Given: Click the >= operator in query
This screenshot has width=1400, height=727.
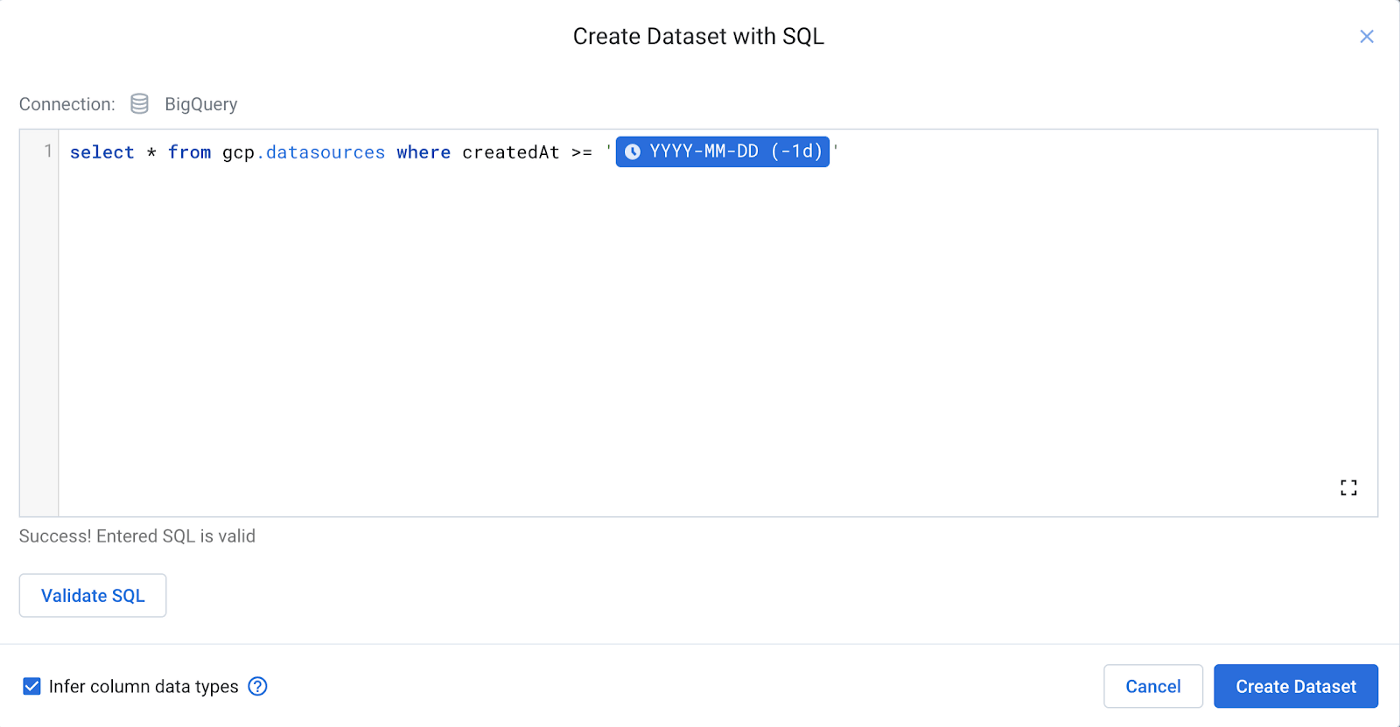Looking at the screenshot, I should tap(581, 152).
